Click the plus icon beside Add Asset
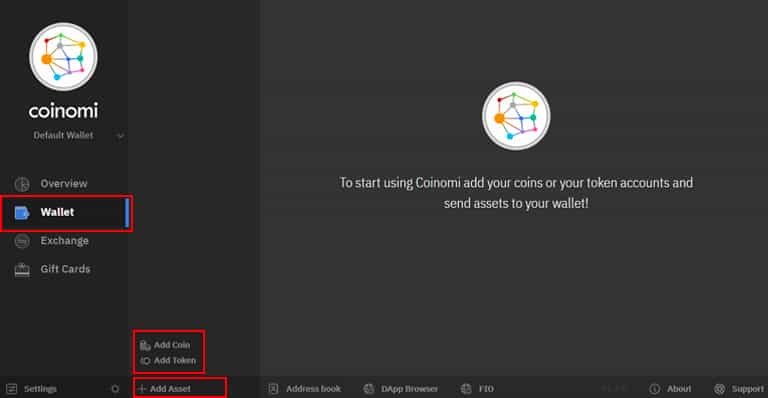This screenshot has width=768, height=398. pos(142,389)
